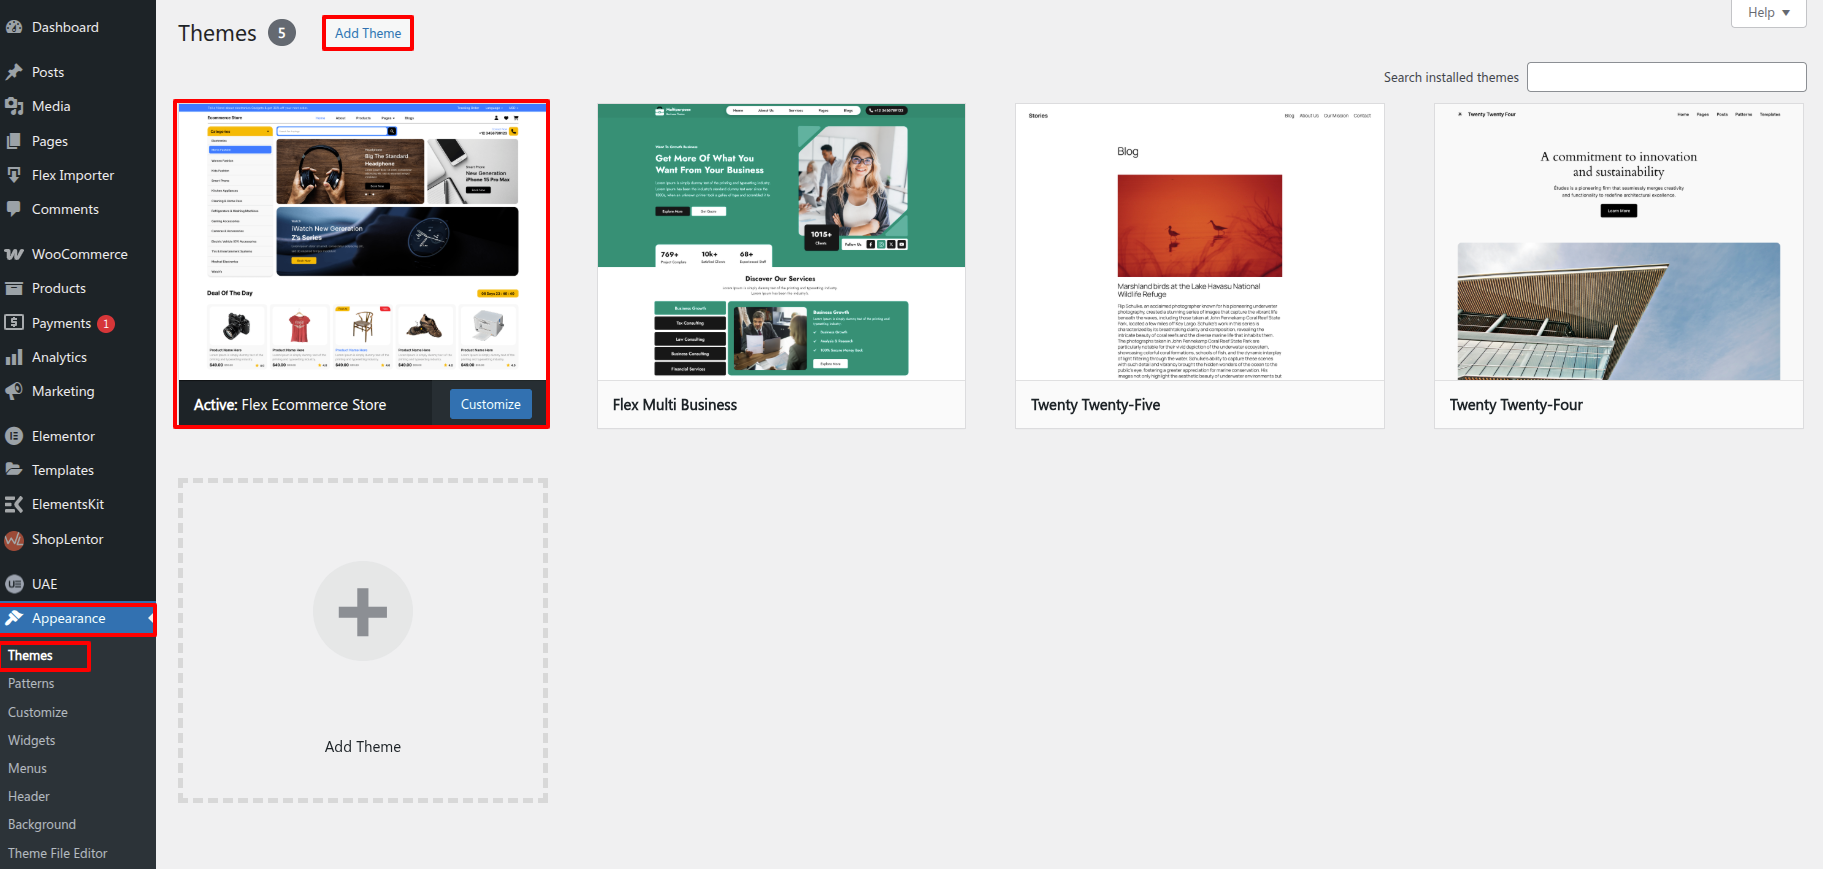Open Patterns submenu item
1823x869 pixels.
(31, 683)
